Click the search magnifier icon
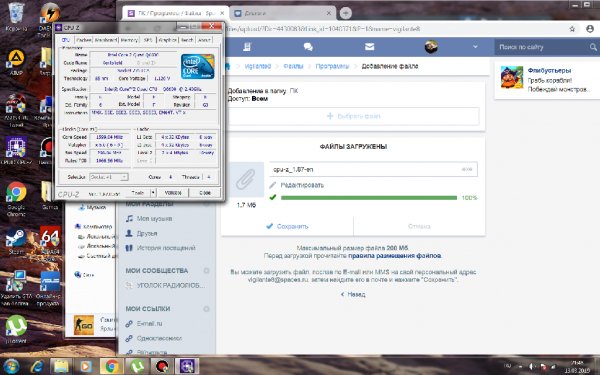The height and width of the screenshot is (375, 600). (593, 47)
